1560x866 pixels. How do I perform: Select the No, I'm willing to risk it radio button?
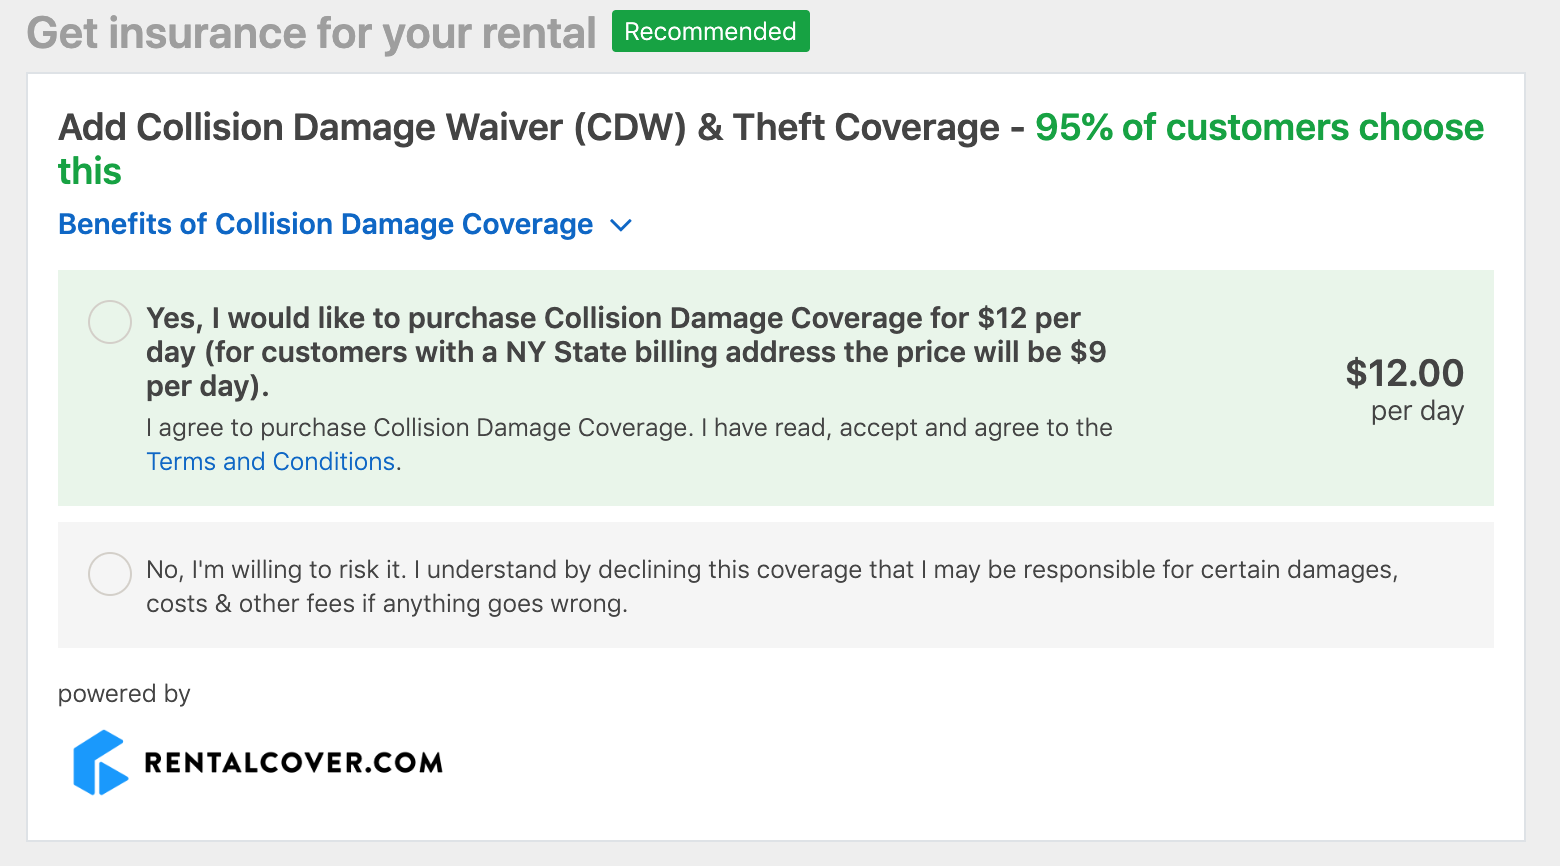(110, 574)
